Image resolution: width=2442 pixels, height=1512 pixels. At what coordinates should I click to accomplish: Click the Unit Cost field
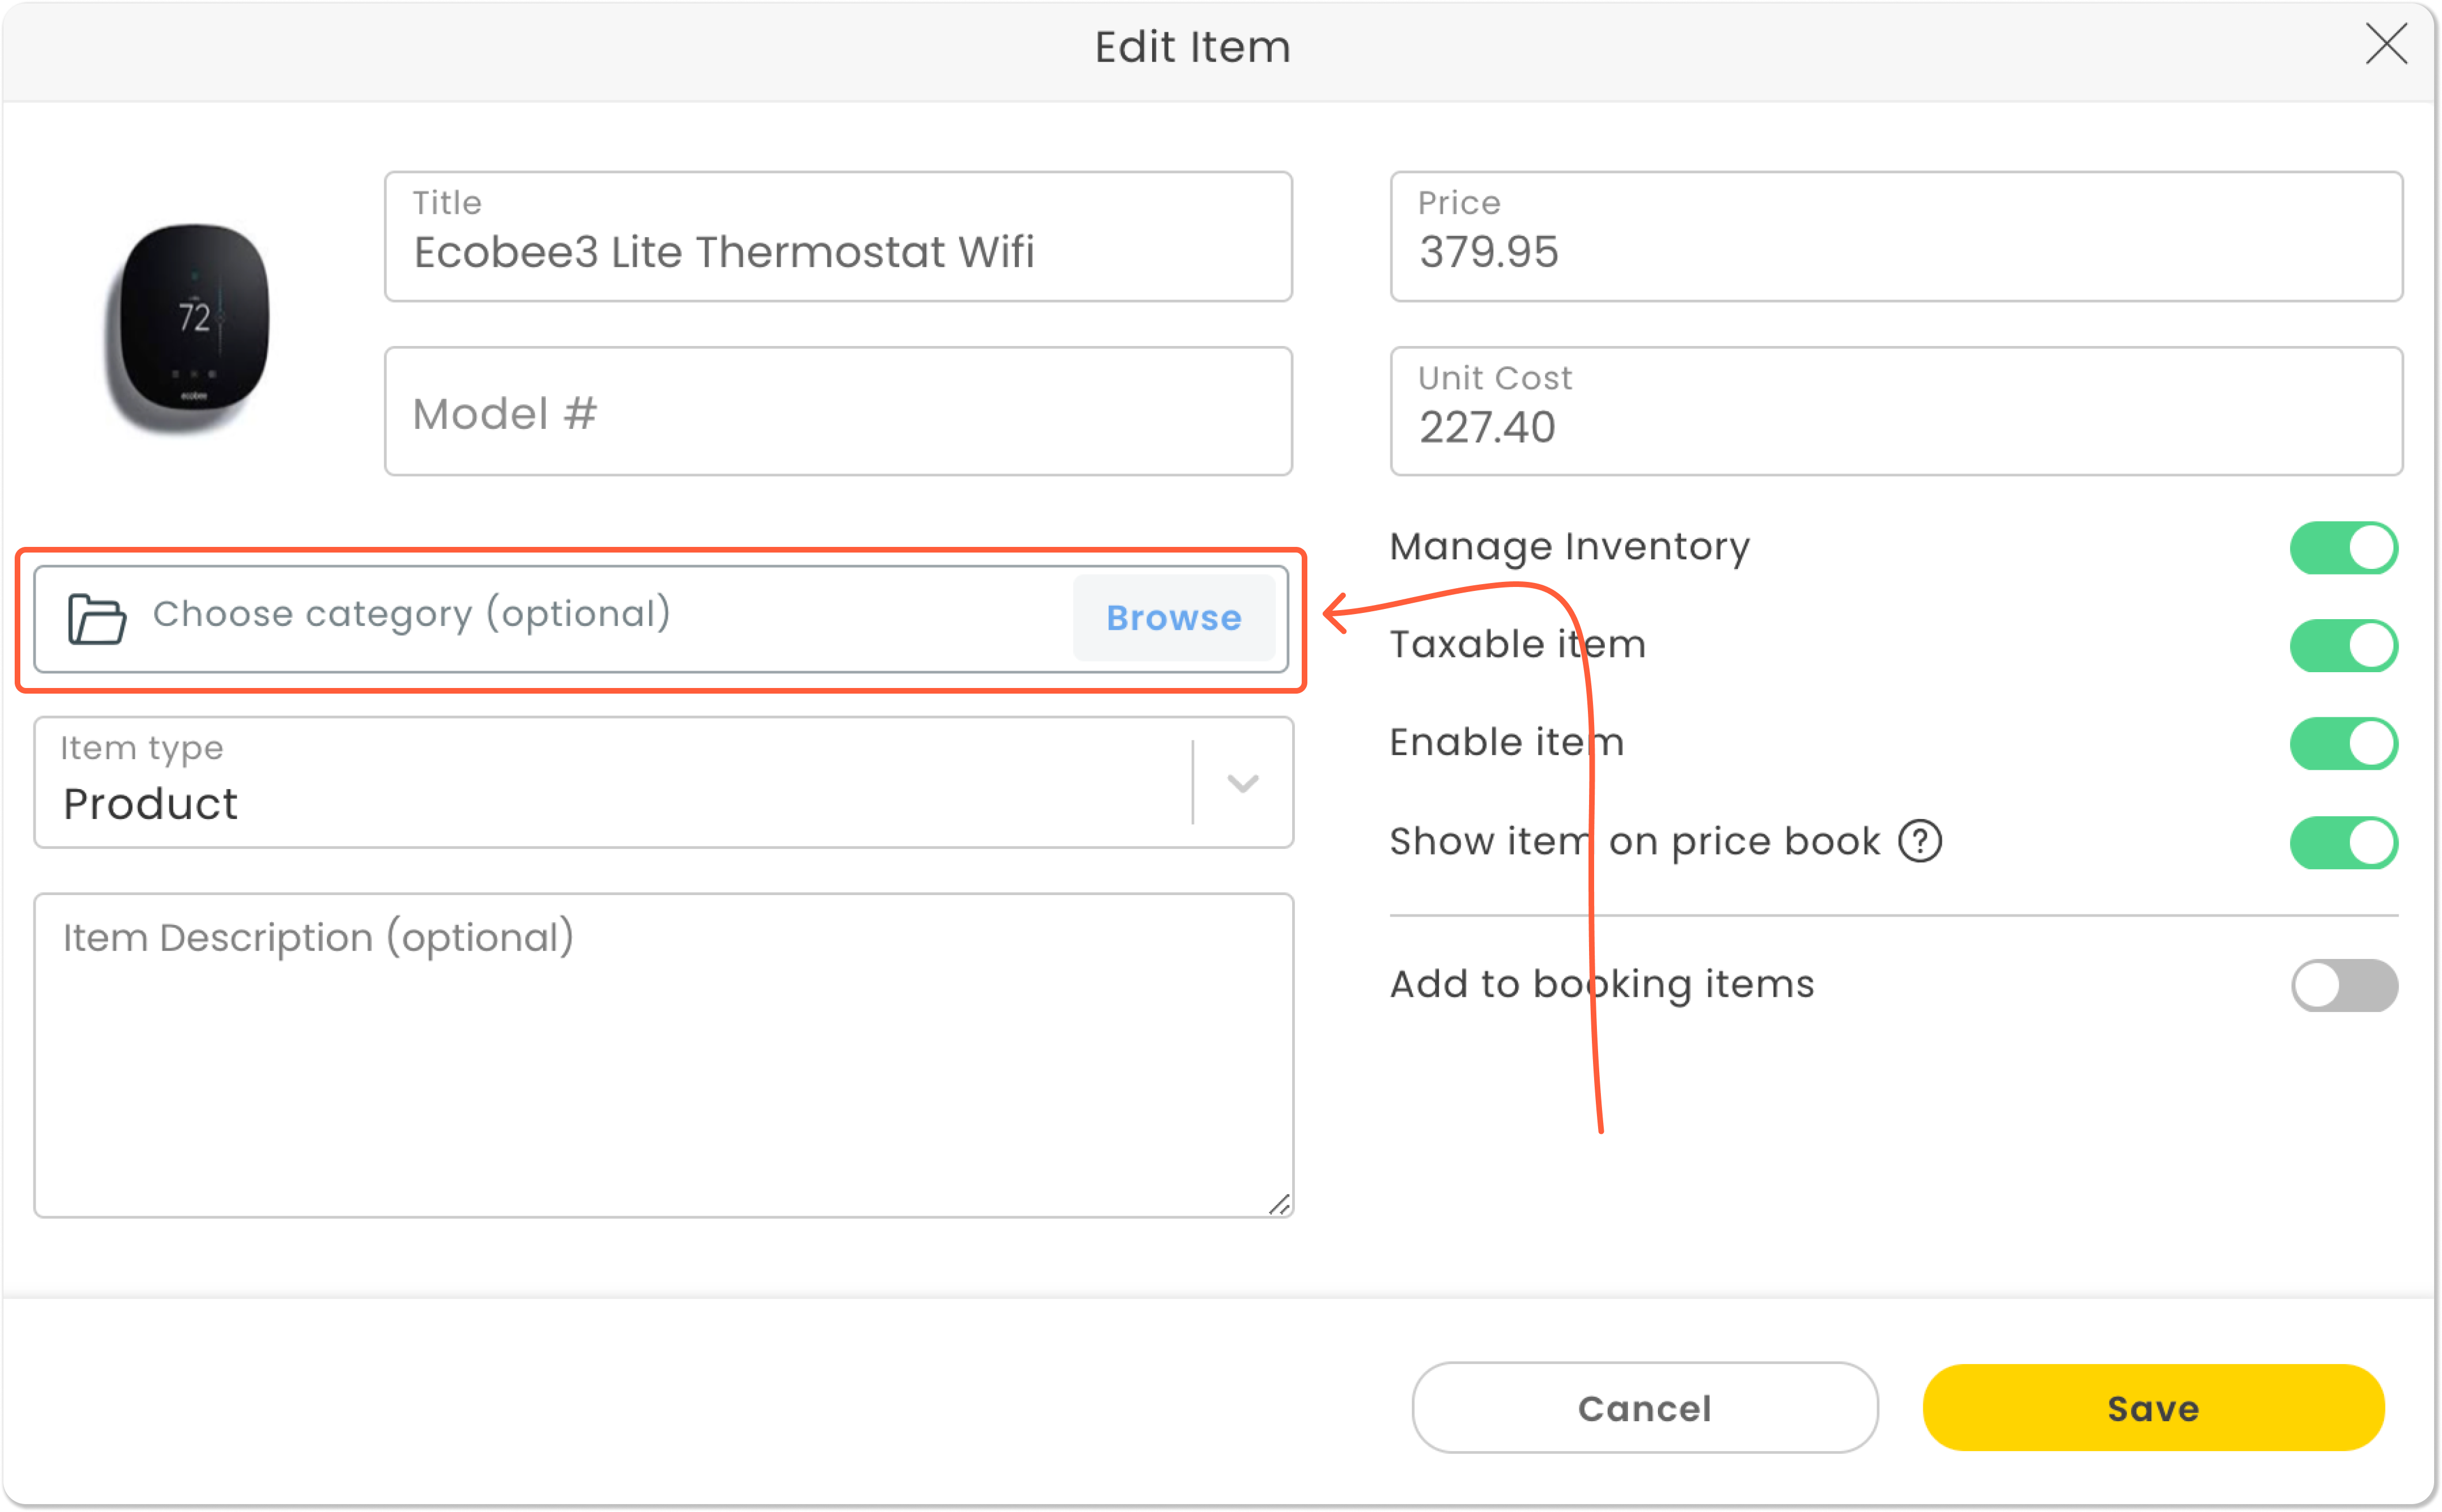pyautogui.click(x=1895, y=426)
